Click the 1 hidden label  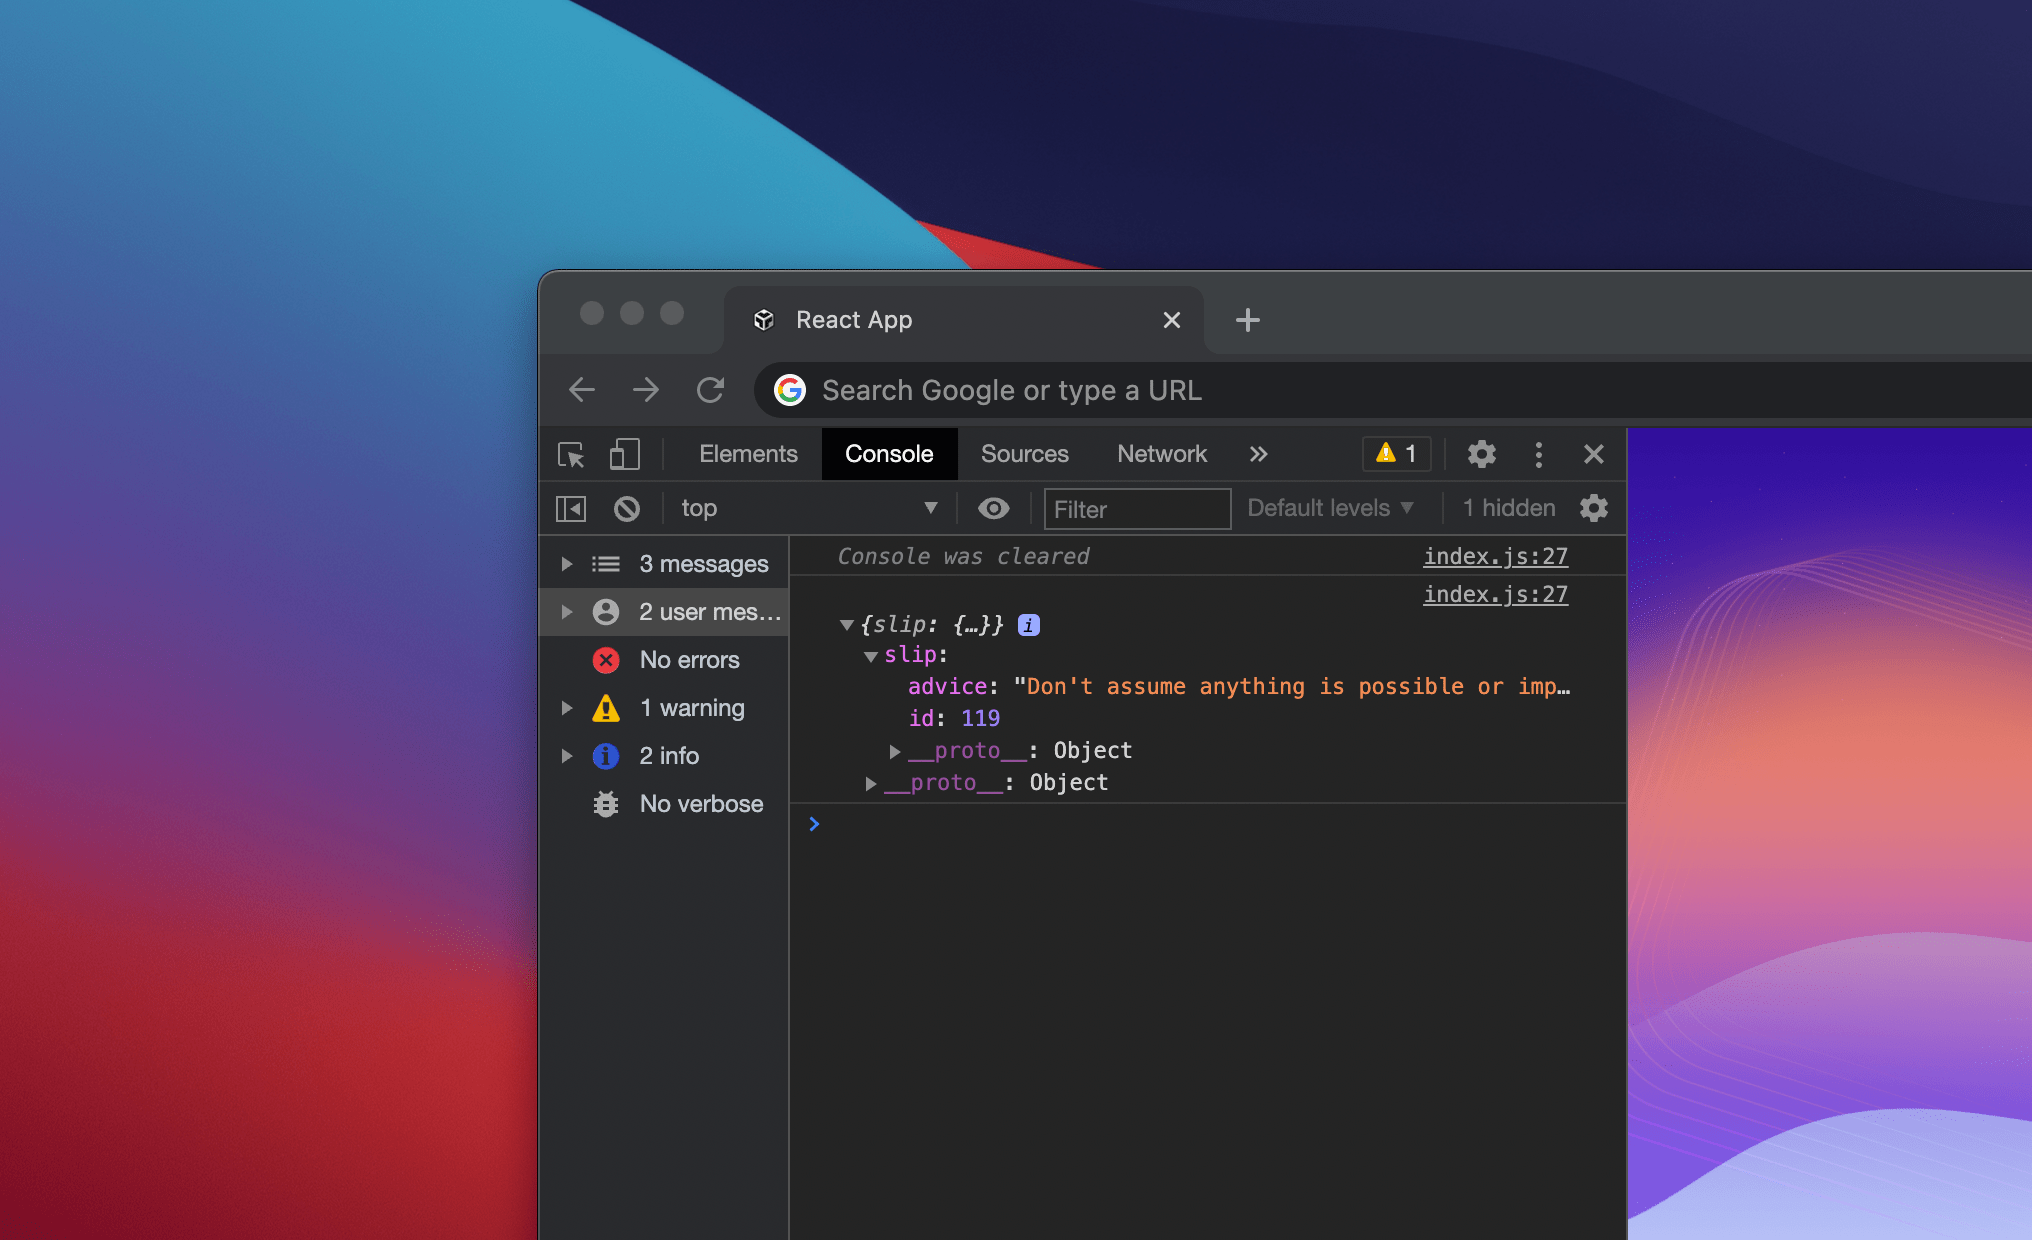(1509, 508)
